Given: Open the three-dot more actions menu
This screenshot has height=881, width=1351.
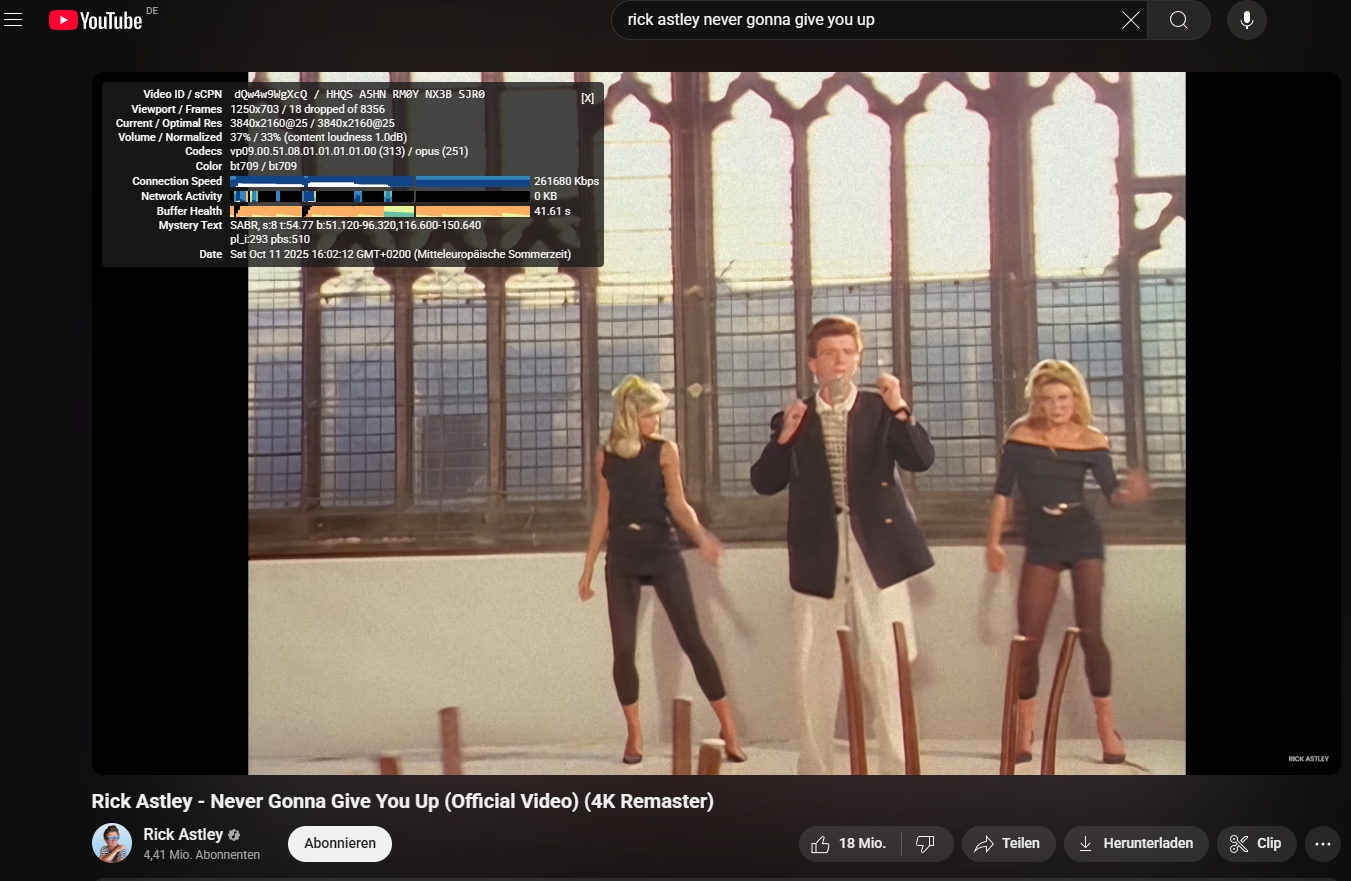Looking at the screenshot, I should [1323, 844].
